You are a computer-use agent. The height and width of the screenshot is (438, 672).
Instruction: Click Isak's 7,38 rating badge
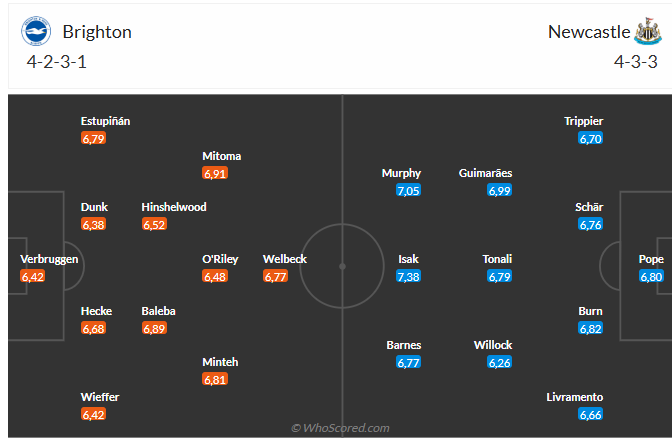point(408,277)
